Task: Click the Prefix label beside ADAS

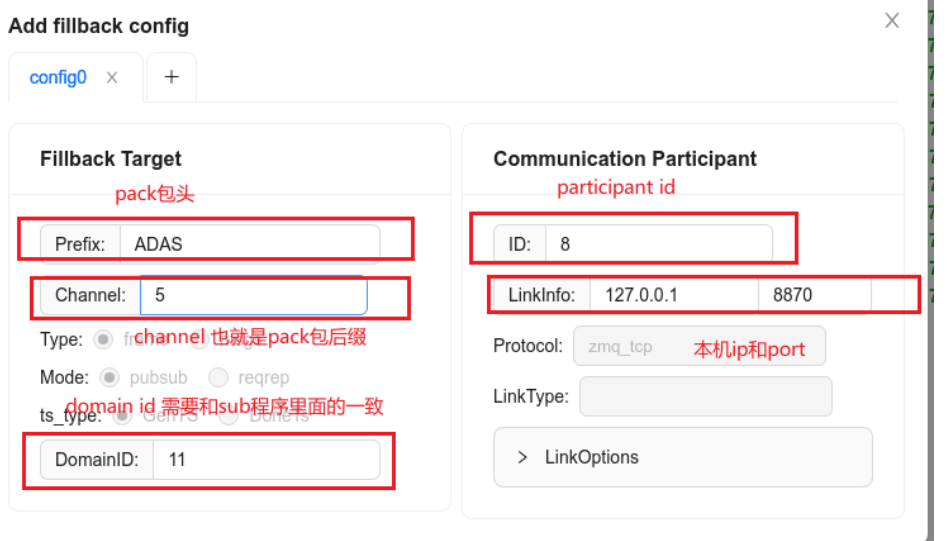Action: (80, 243)
